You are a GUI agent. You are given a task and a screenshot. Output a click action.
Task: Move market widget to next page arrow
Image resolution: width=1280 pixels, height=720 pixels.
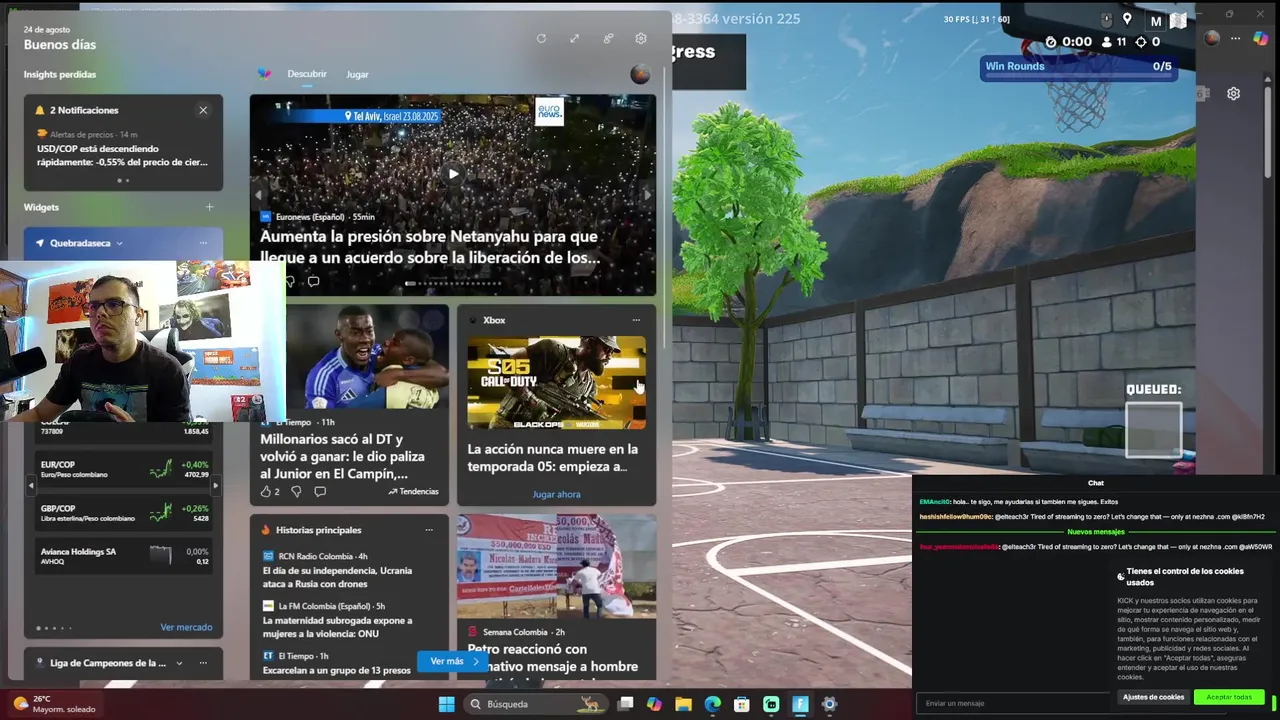[x=215, y=486]
